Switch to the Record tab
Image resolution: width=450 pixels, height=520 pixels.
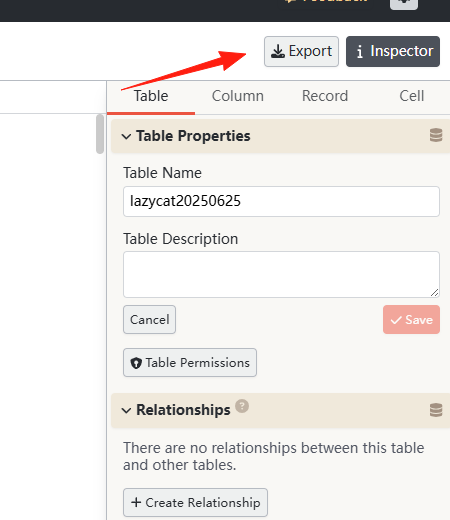(325, 96)
